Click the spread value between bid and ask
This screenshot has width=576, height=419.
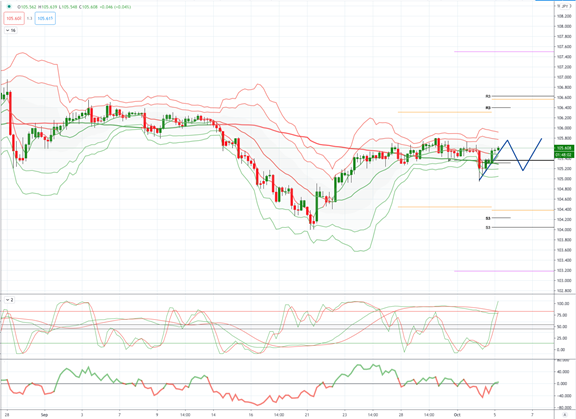[29, 18]
